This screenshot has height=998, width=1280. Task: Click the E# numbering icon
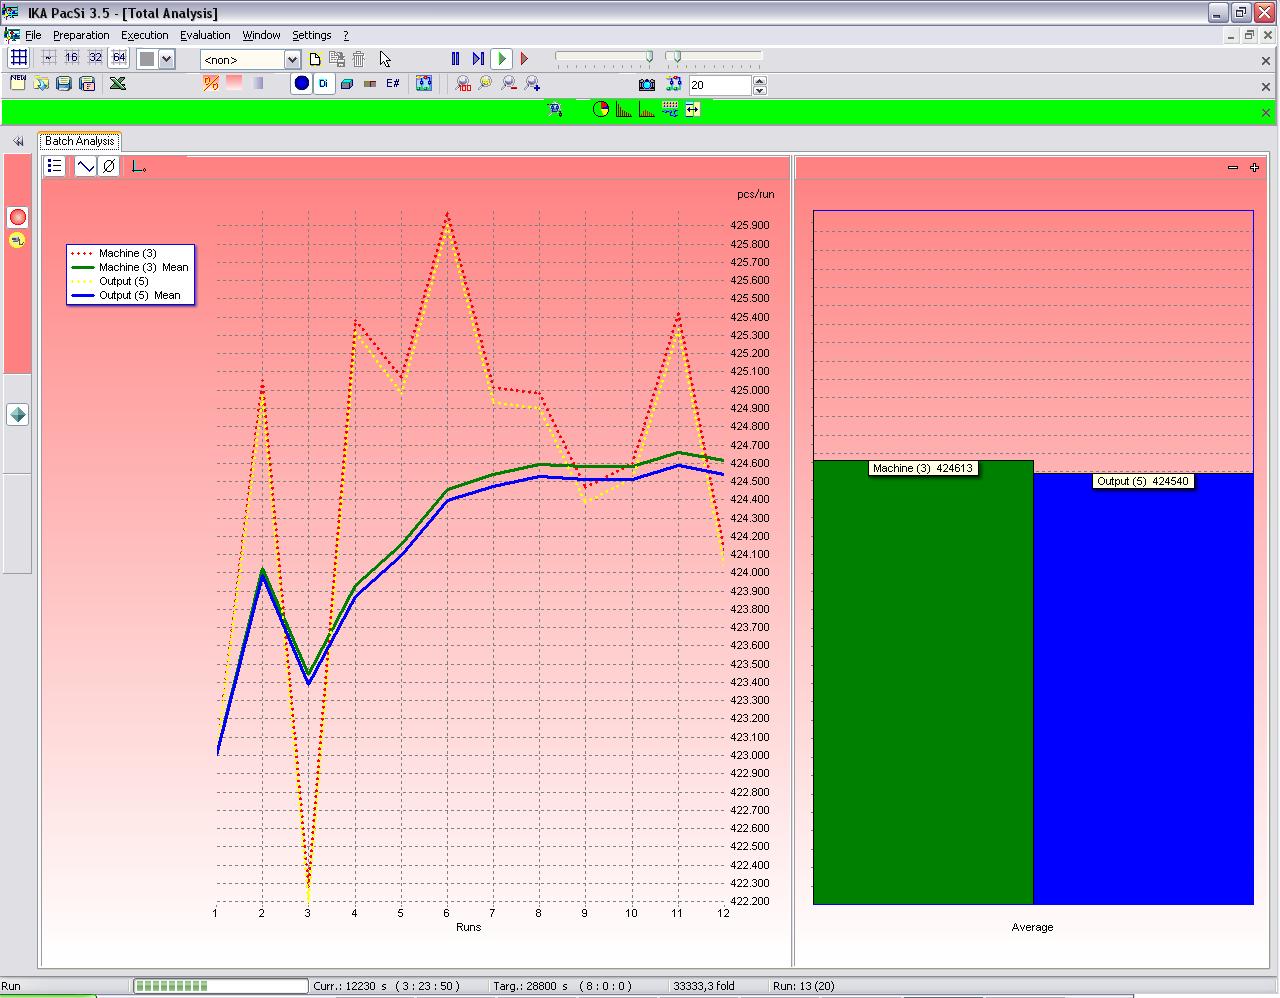pos(393,84)
